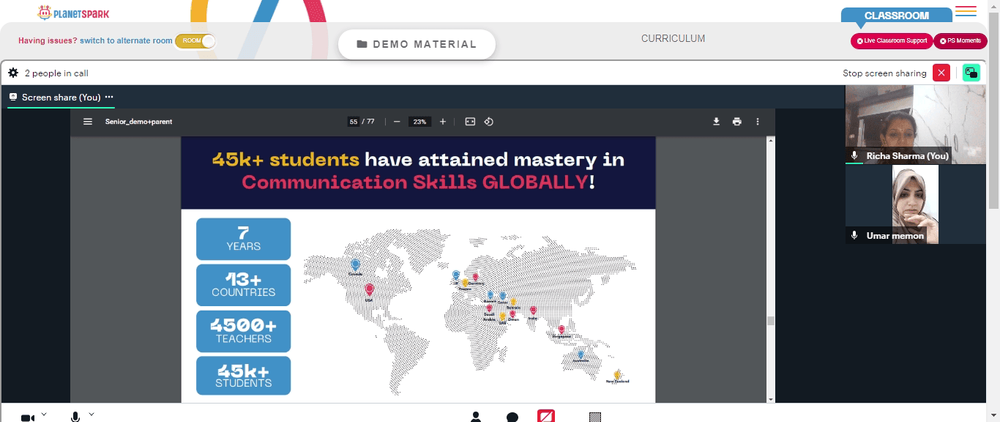
Task: Print the PDF using printer icon
Action: click(737, 122)
